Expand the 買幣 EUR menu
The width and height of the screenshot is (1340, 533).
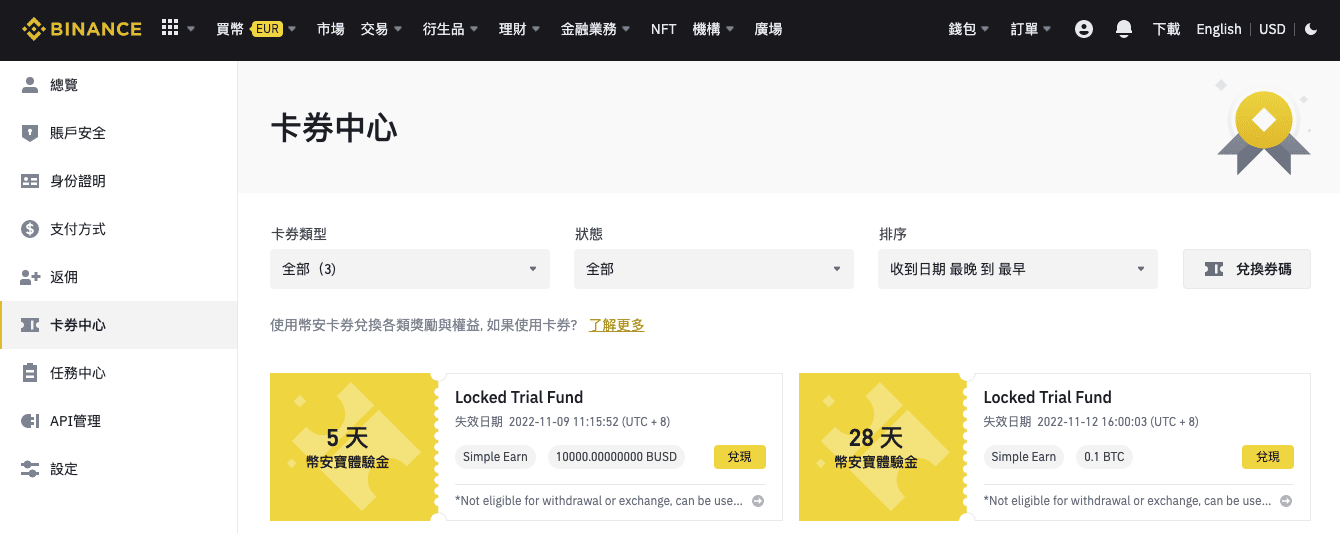(x=256, y=29)
